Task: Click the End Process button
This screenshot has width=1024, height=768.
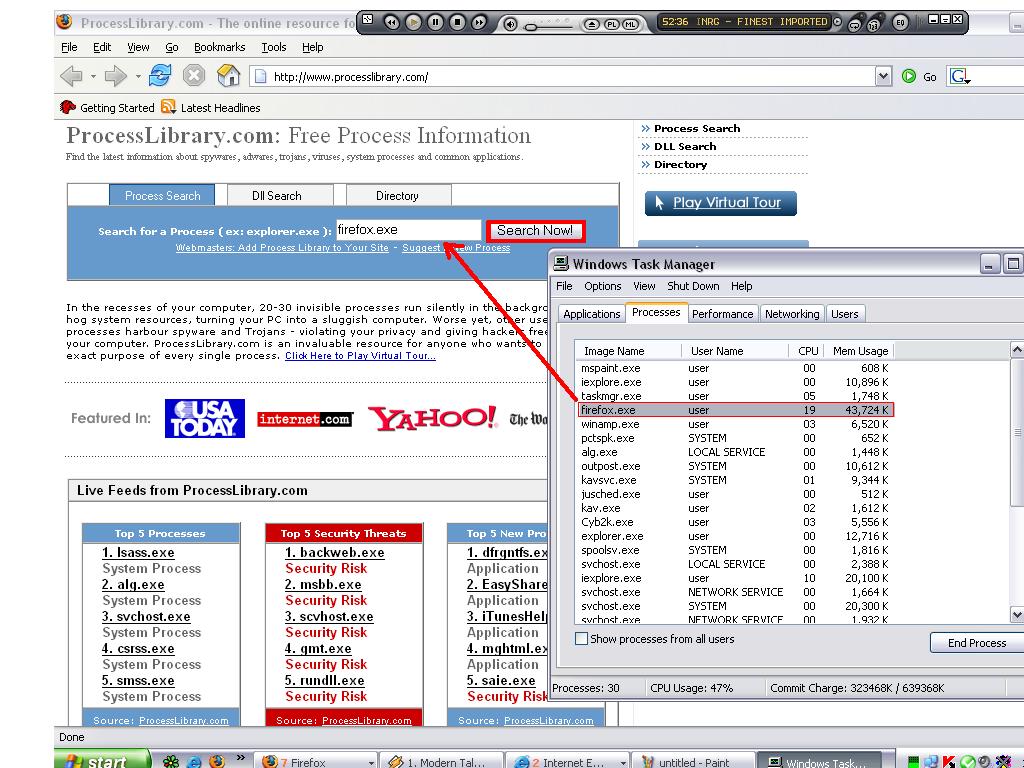Action: click(976, 643)
